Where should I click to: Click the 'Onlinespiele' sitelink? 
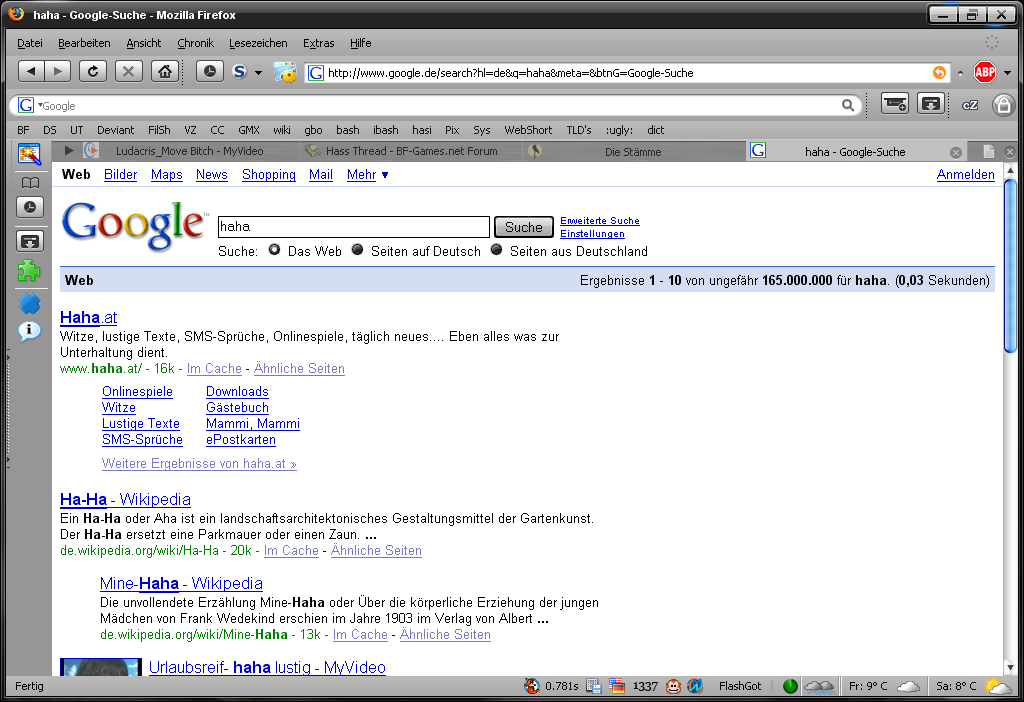(137, 391)
